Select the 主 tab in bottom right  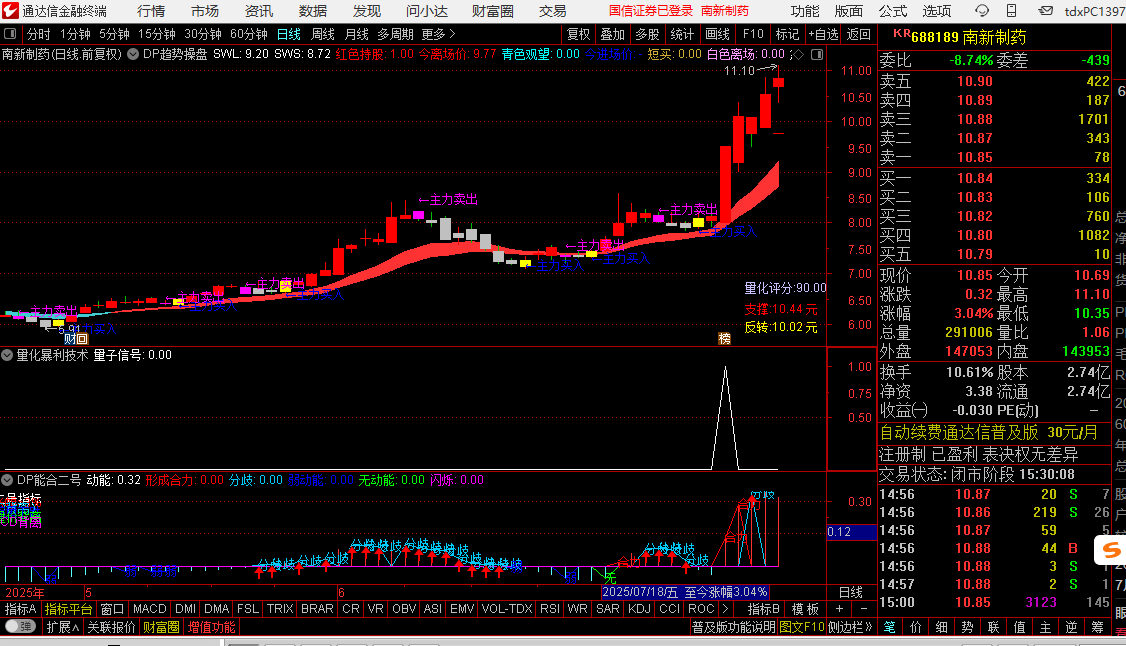pos(1045,627)
